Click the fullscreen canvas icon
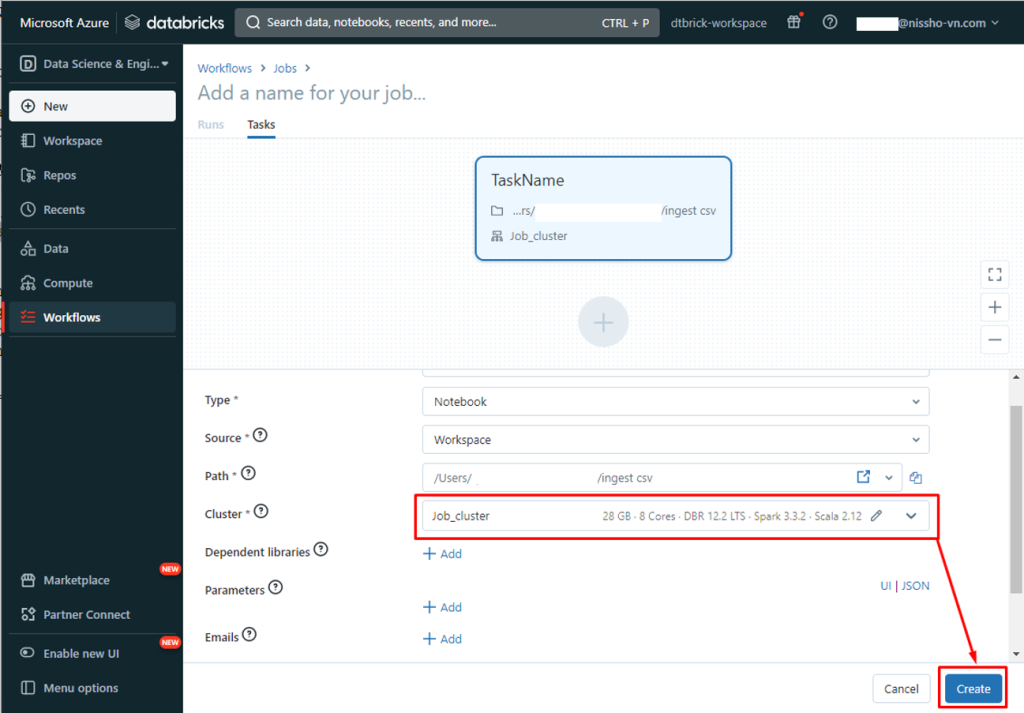 994,274
